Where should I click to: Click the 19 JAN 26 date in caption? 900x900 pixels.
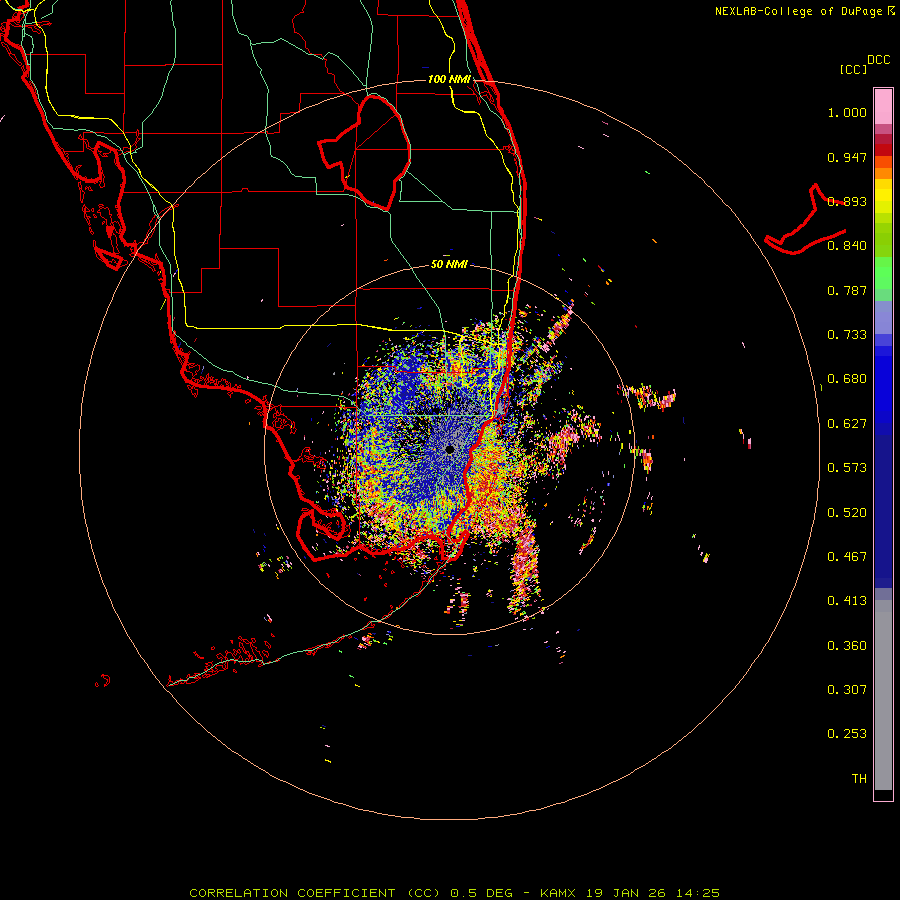[x=626, y=893]
